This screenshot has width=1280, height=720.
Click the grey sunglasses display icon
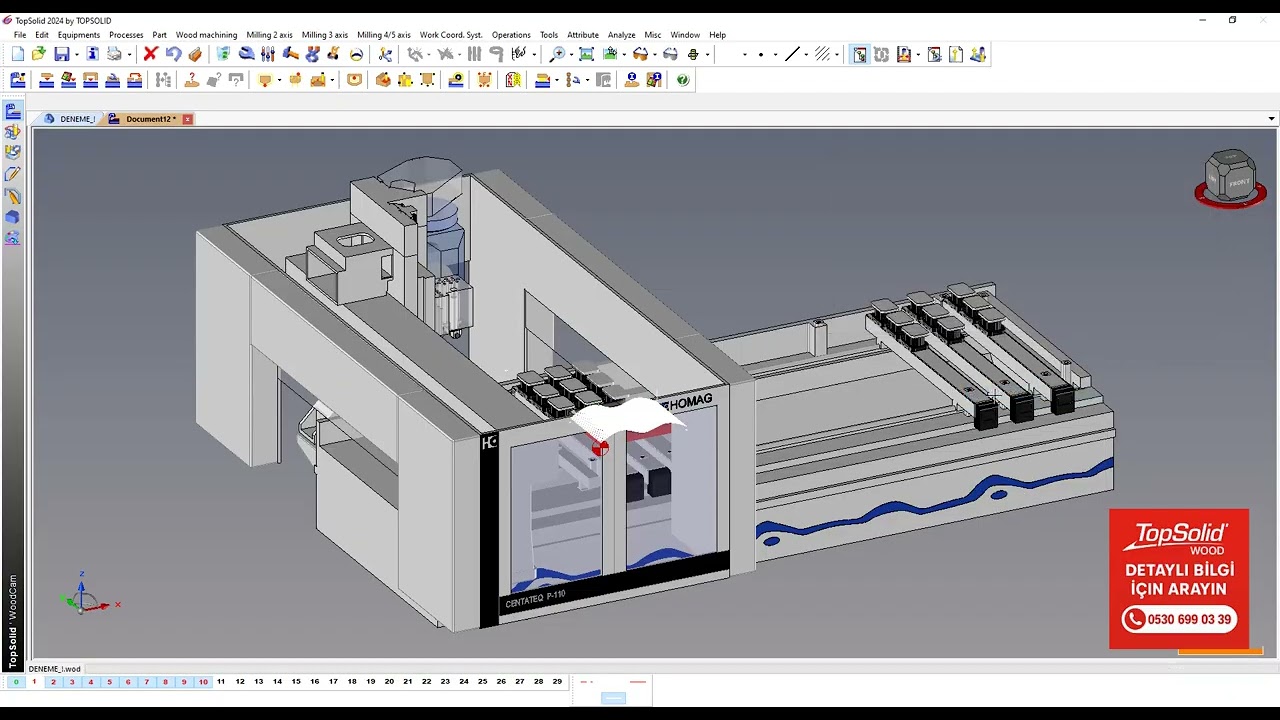pyautogui.click(x=670, y=54)
